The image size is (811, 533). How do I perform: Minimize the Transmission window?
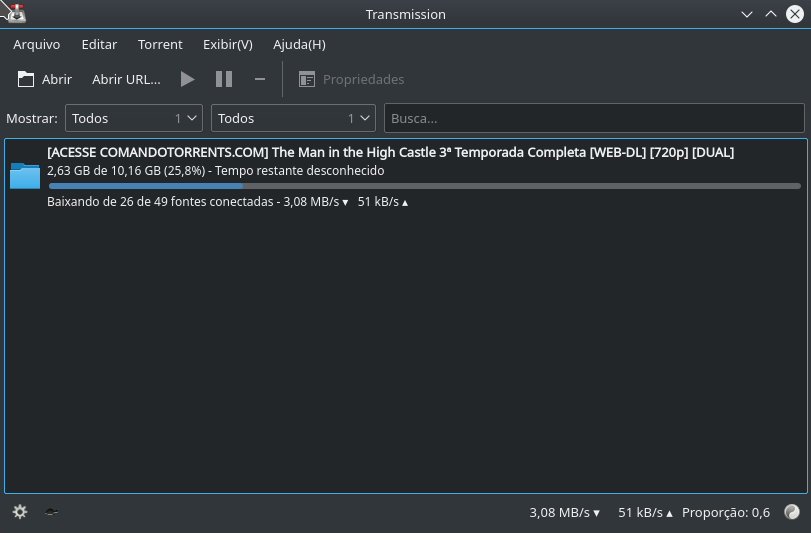[x=746, y=14]
